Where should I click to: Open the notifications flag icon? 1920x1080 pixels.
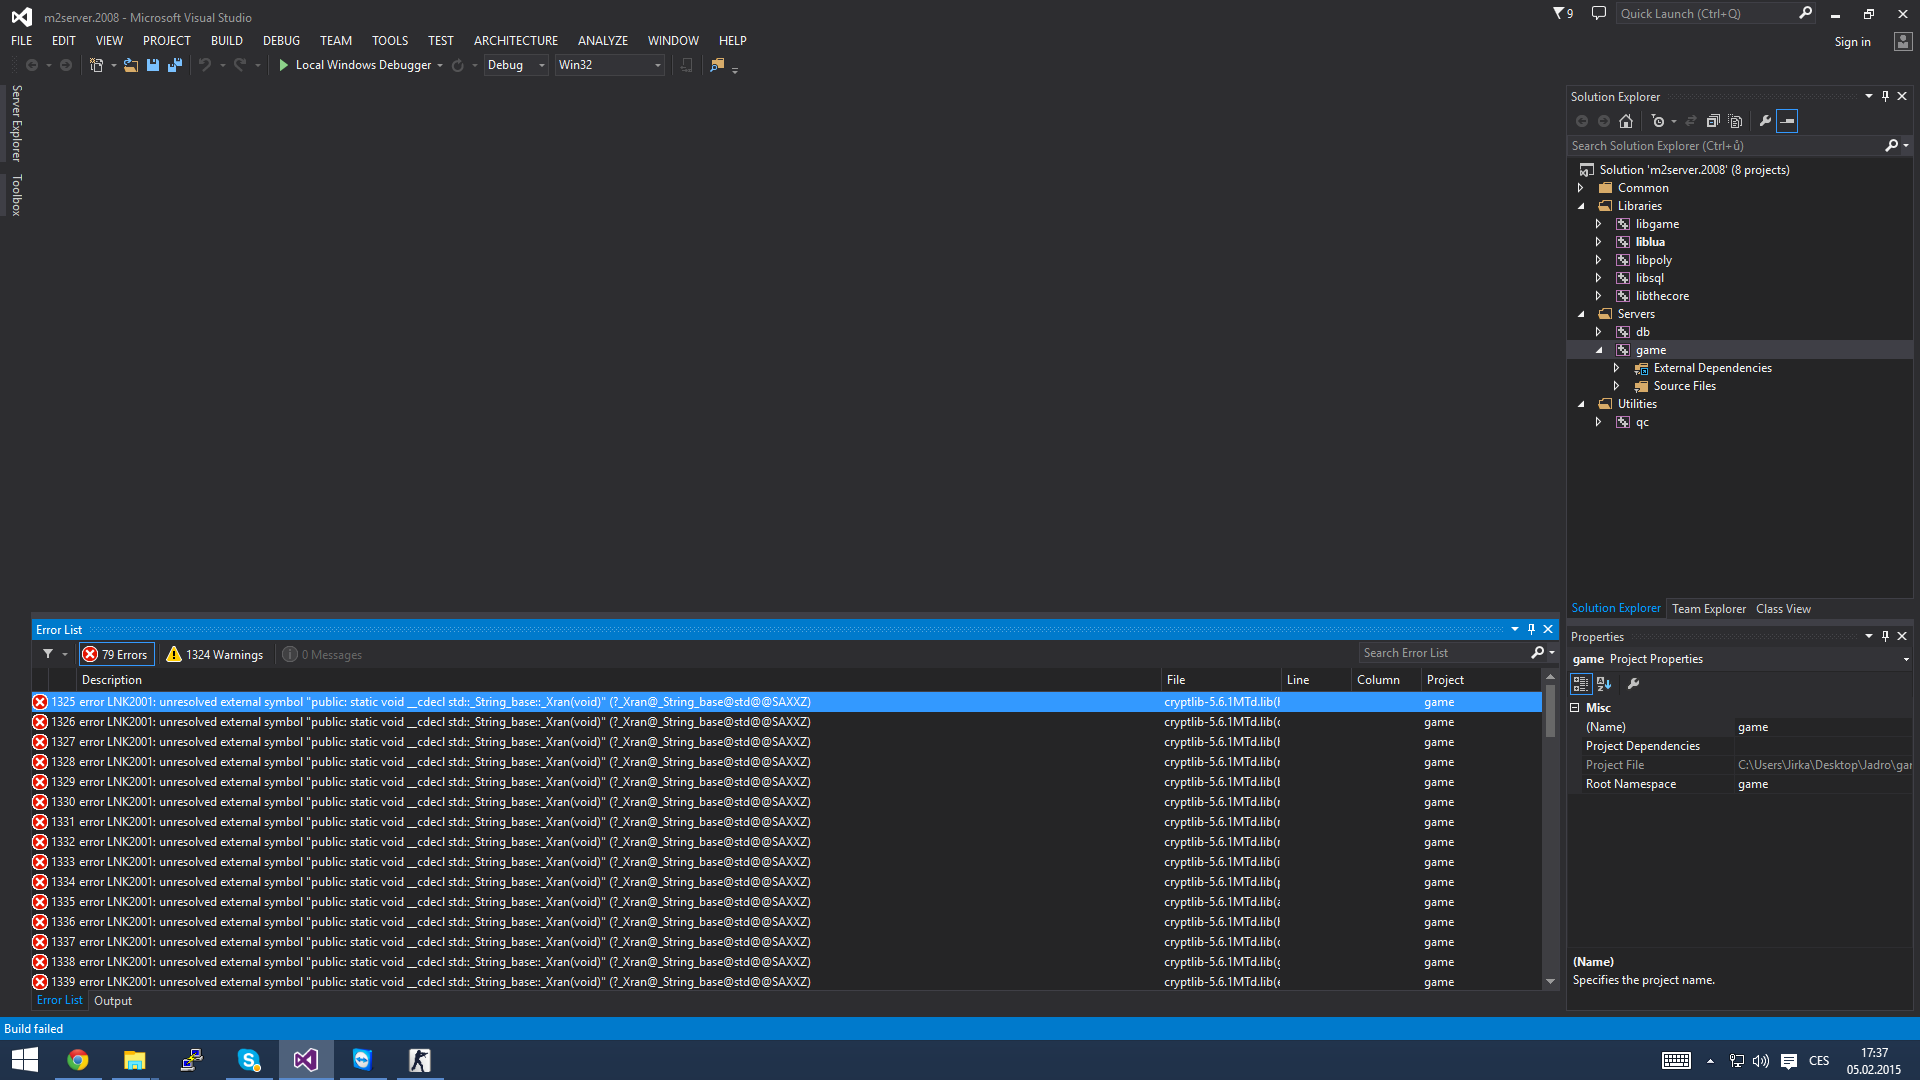click(x=1562, y=14)
